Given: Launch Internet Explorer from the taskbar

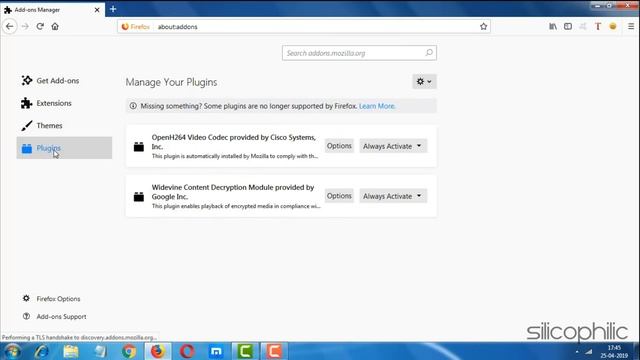Looking at the screenshot, I should [41, 351].
